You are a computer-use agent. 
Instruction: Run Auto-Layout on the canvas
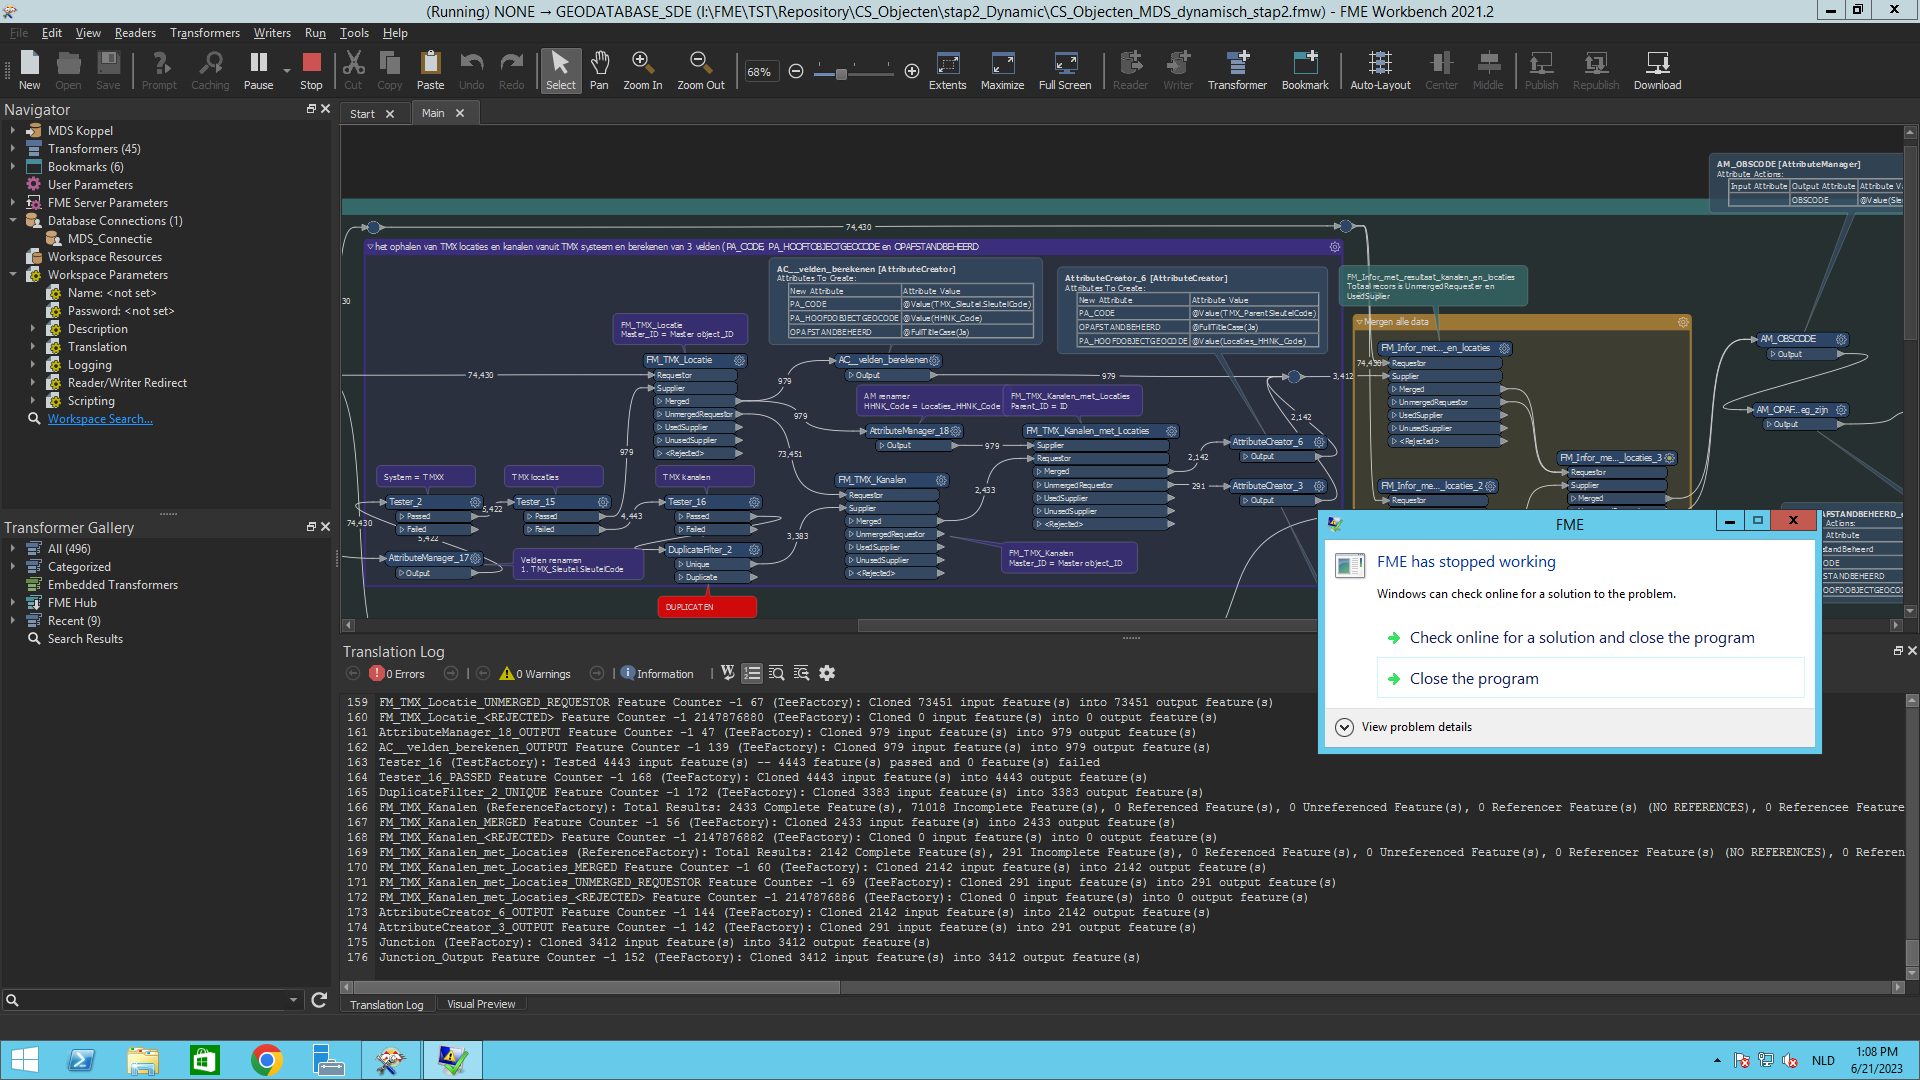pos(1380,70)
